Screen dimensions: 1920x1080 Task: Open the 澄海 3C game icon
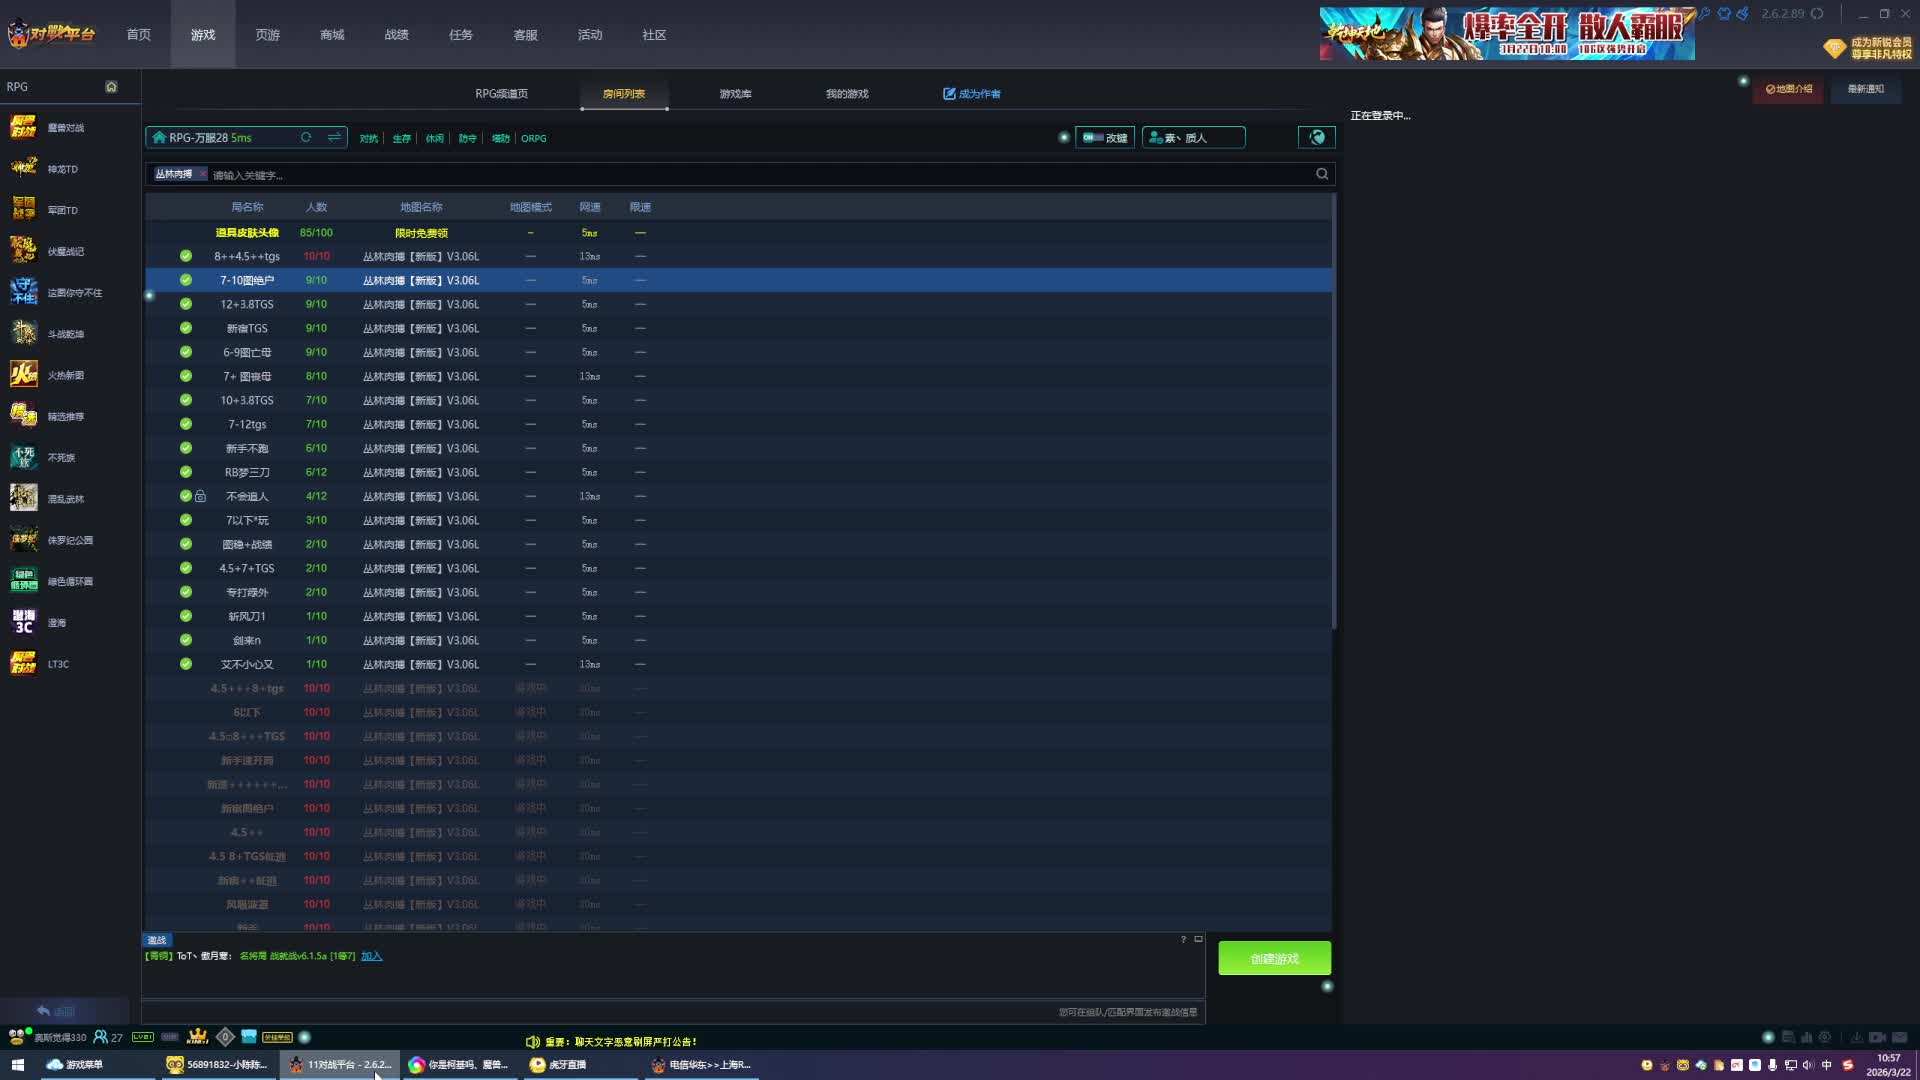pos(24,622)
